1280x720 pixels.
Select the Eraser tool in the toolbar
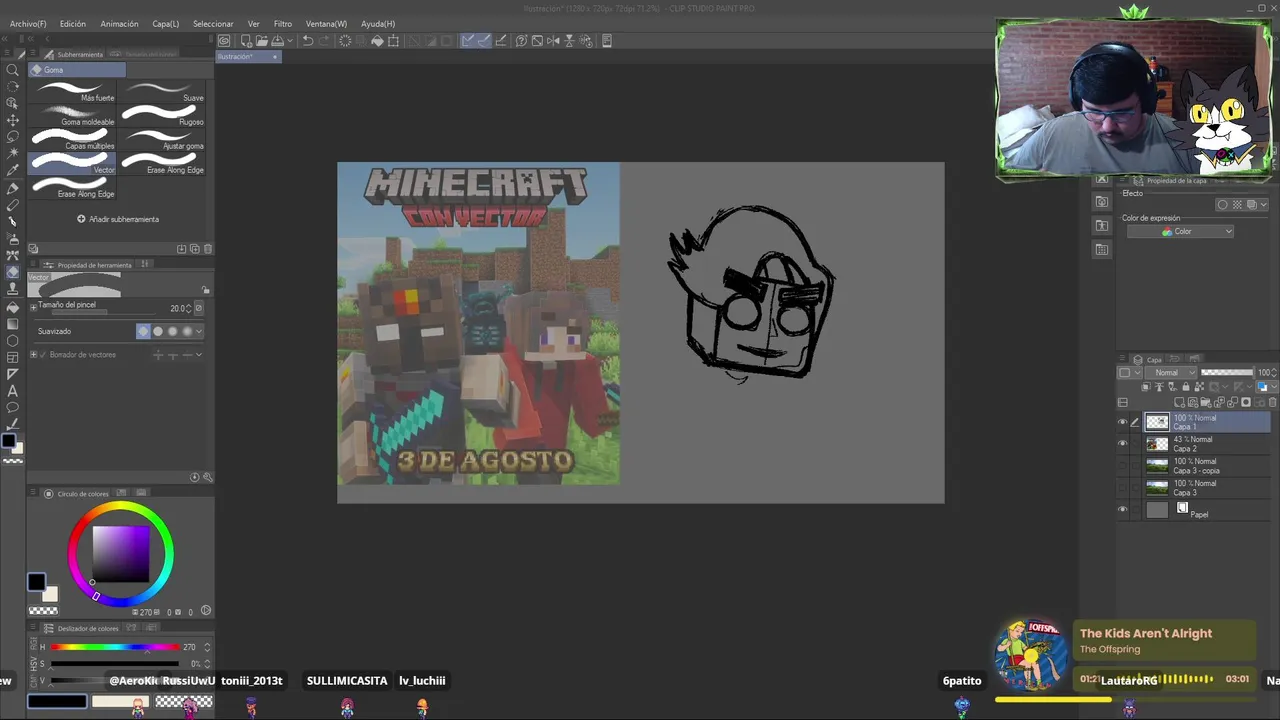pyautogui.click(x=12, y=272)
